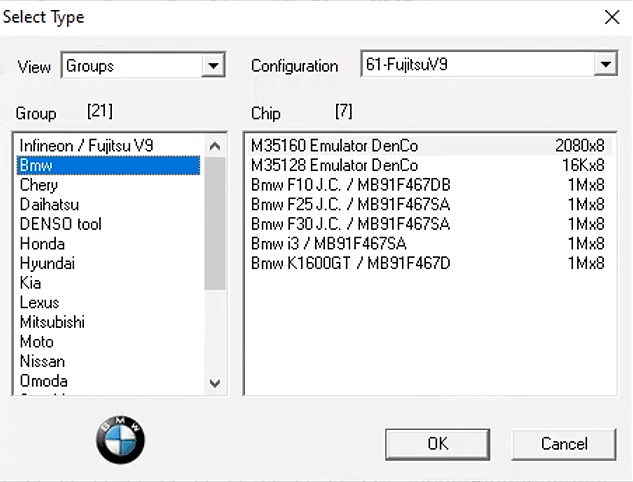
Task: Click the OK button
Action: (438, 444)
